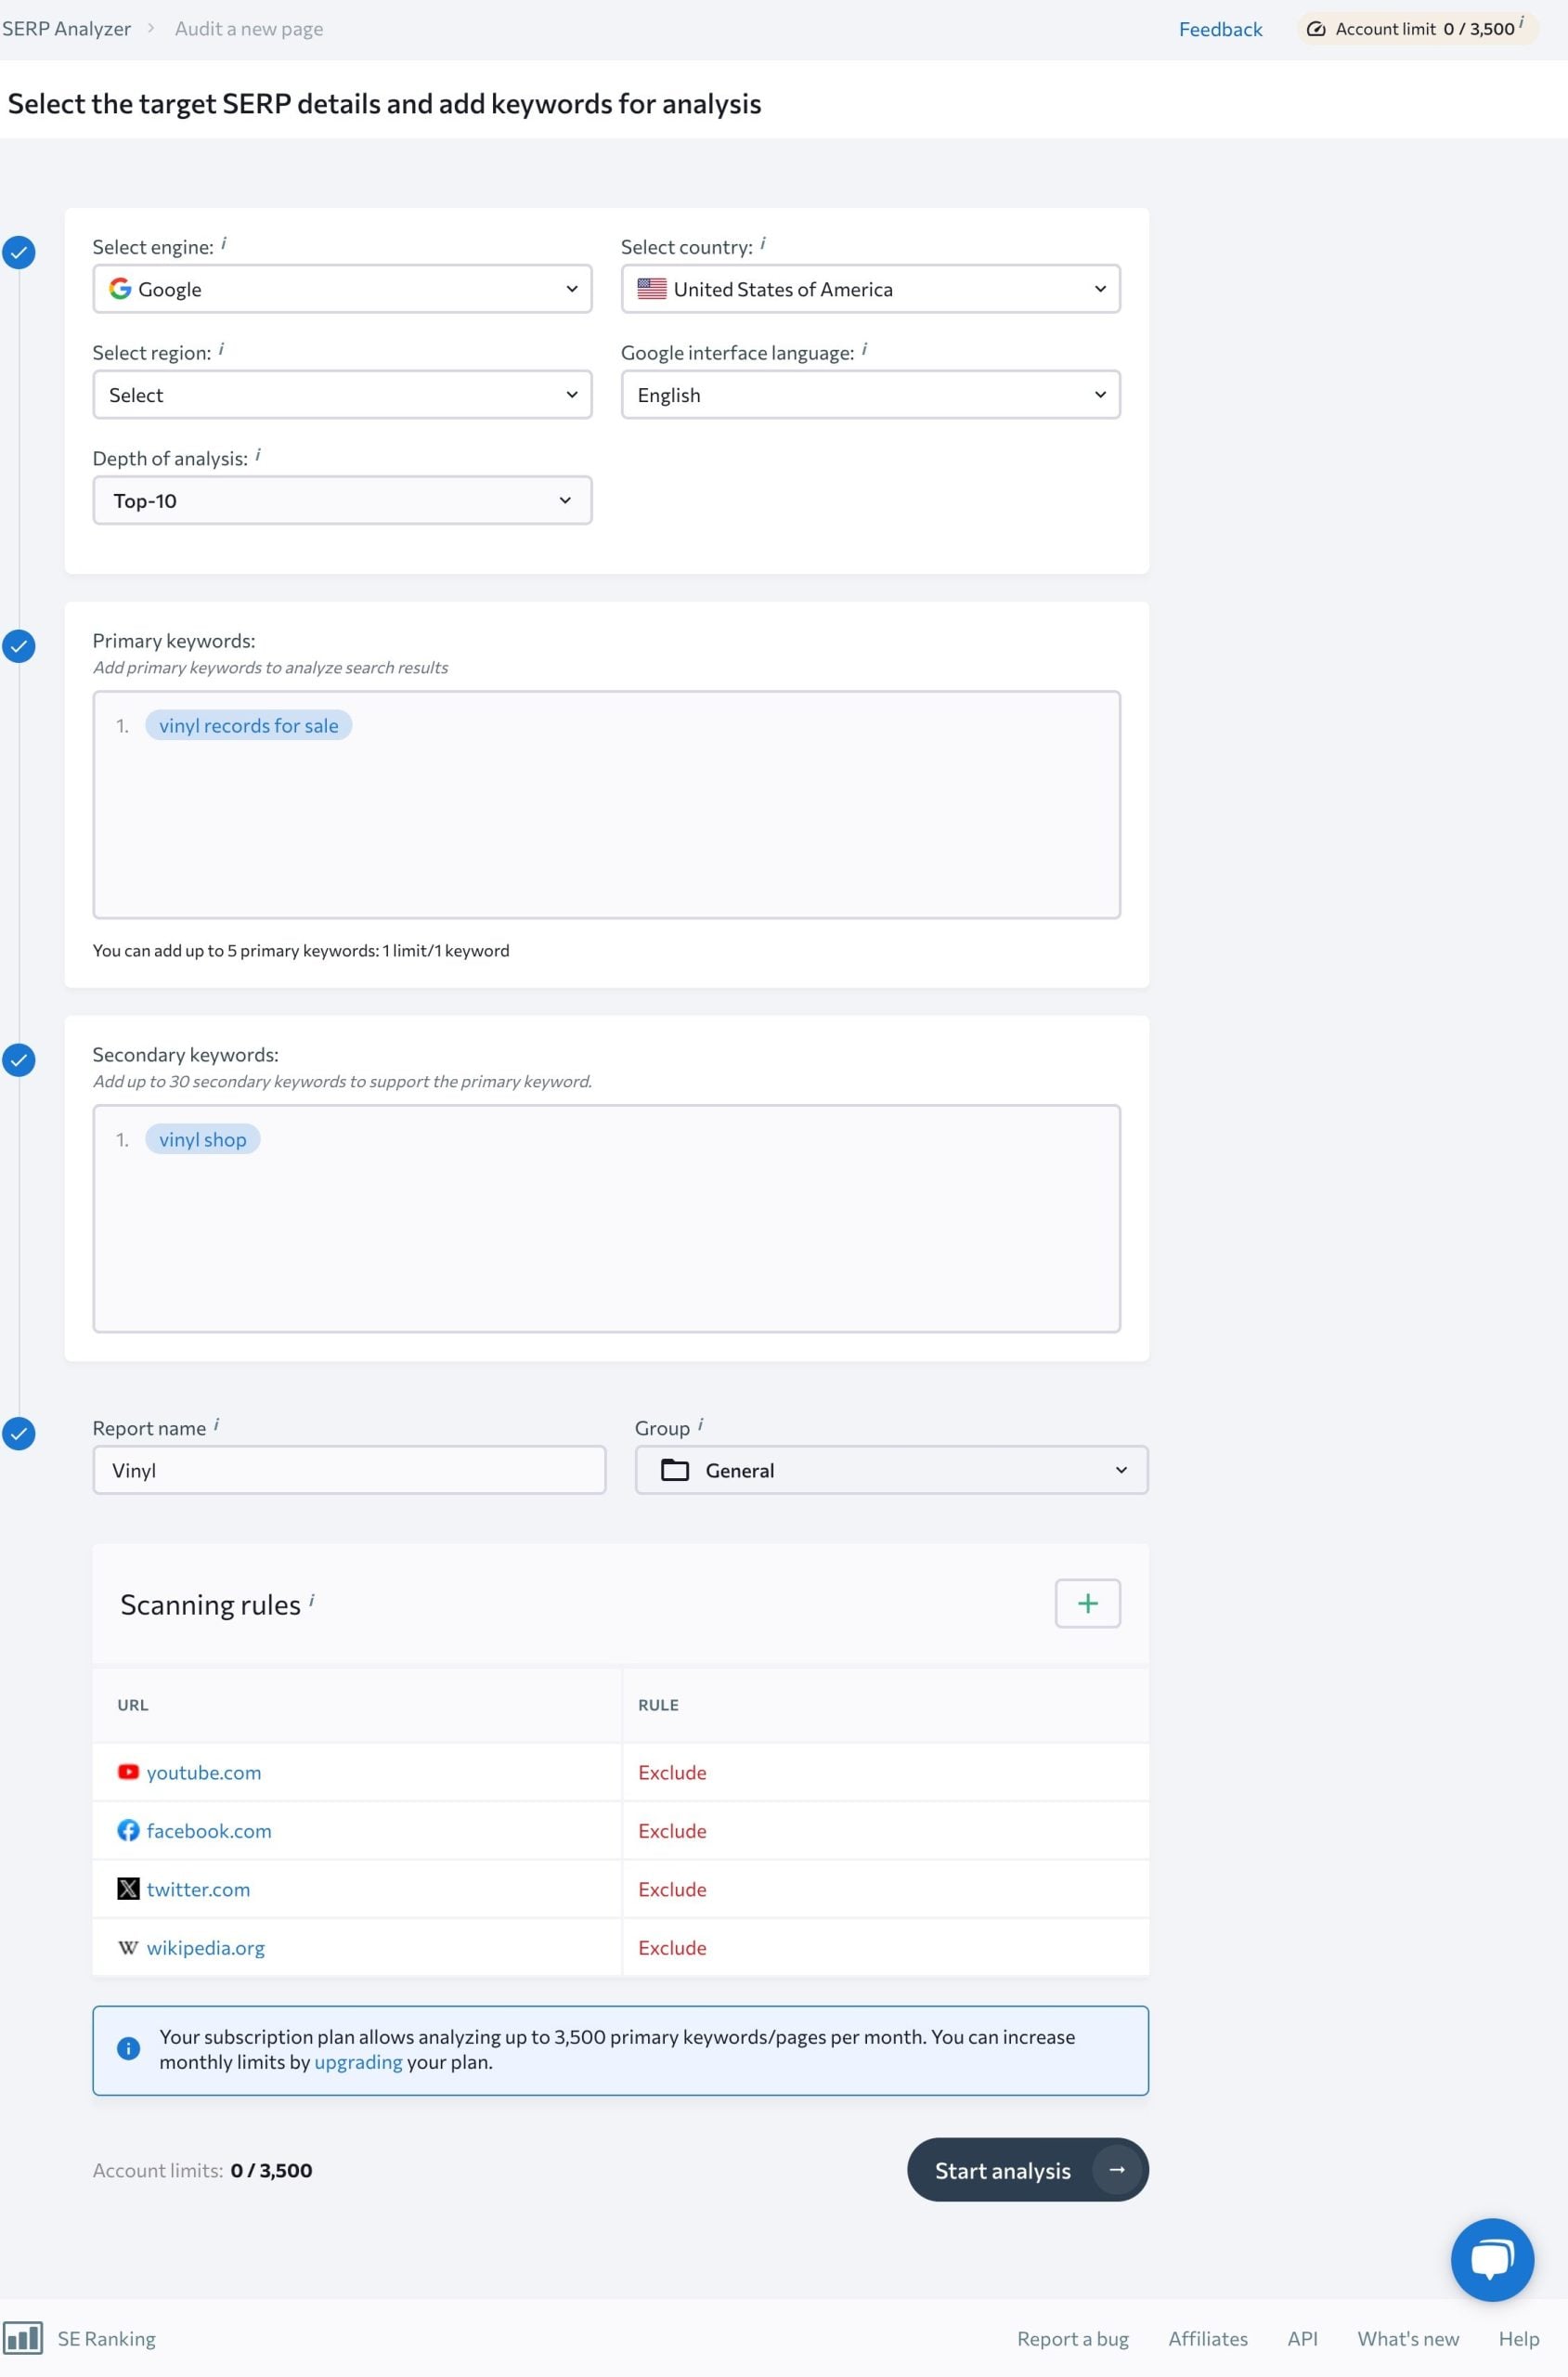Click the YouTube icon in scanning rules
1568x2377 pixels.
click(128, 1771)
